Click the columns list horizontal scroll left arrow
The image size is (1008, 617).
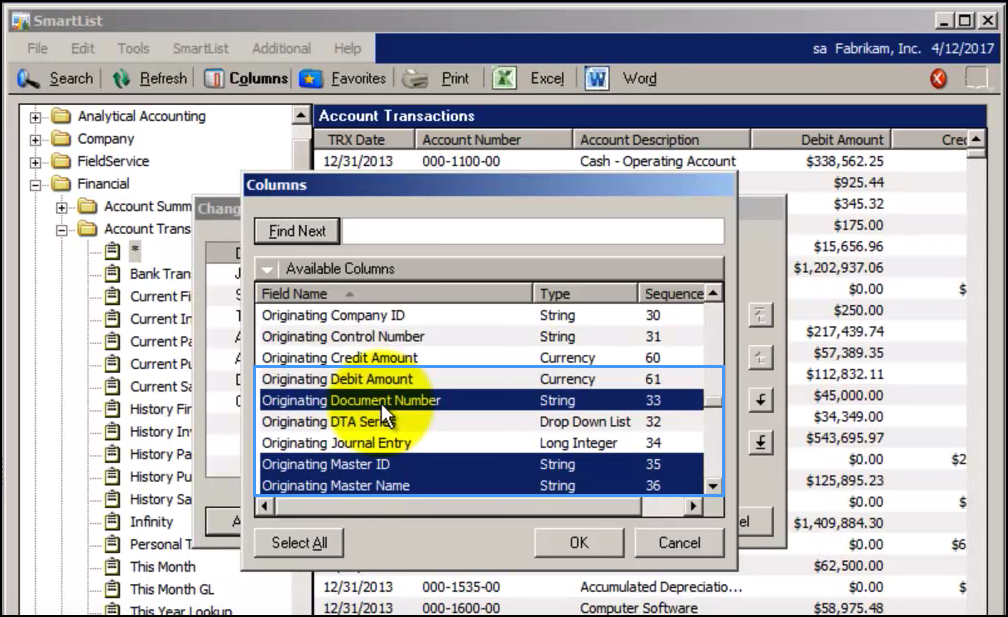coord(265,506)
